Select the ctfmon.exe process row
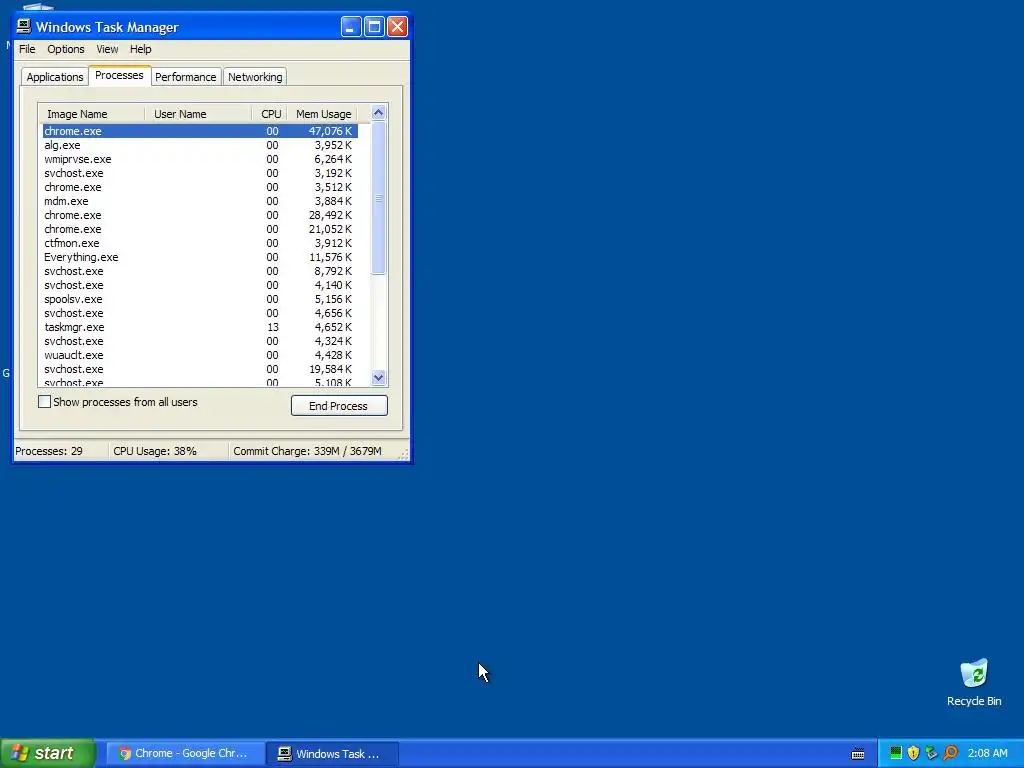1024x768 pixels. click(x=200, y=243)
